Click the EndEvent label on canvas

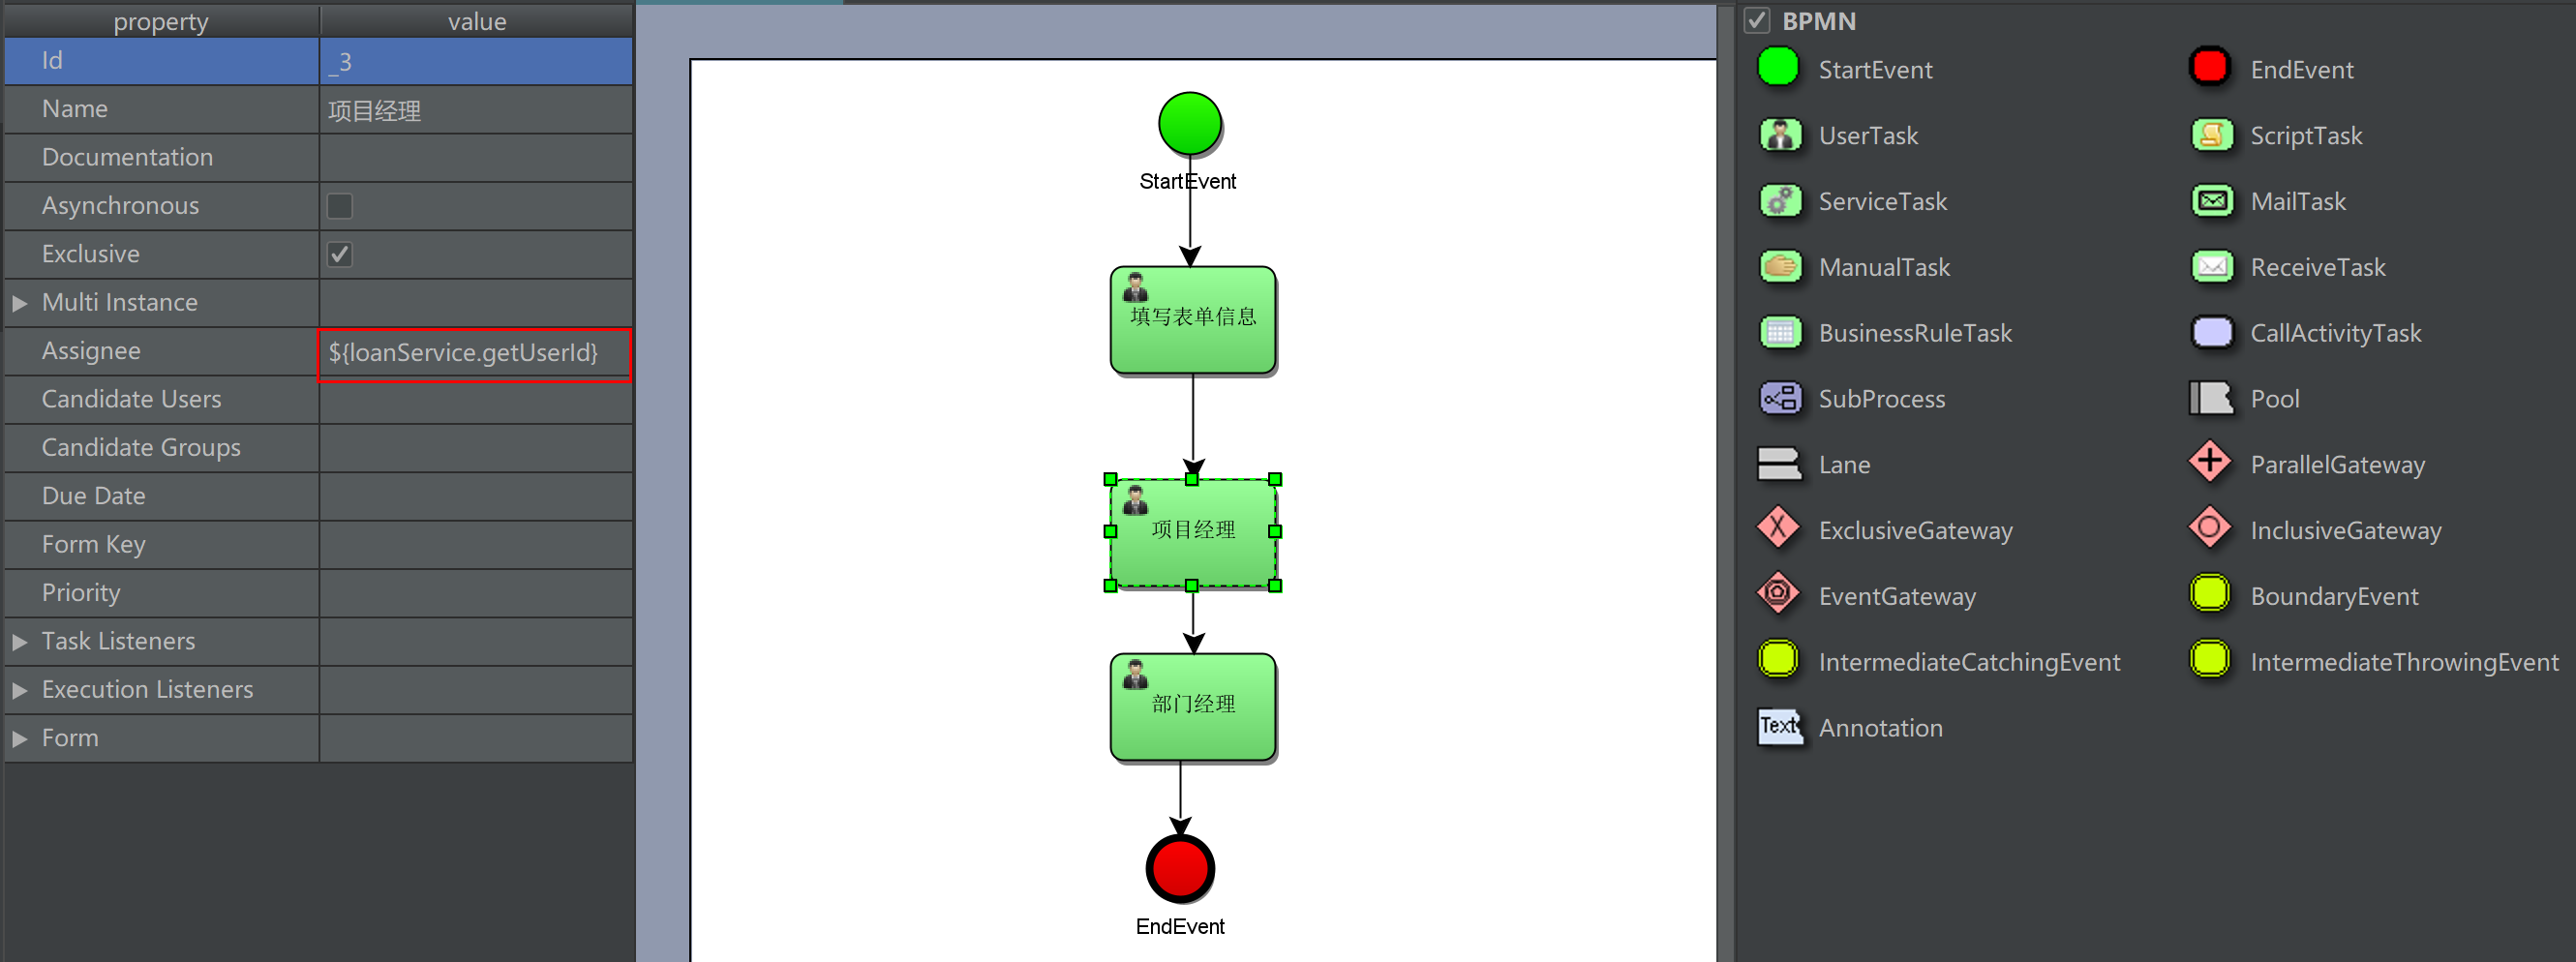click(x=1180, y=927)
